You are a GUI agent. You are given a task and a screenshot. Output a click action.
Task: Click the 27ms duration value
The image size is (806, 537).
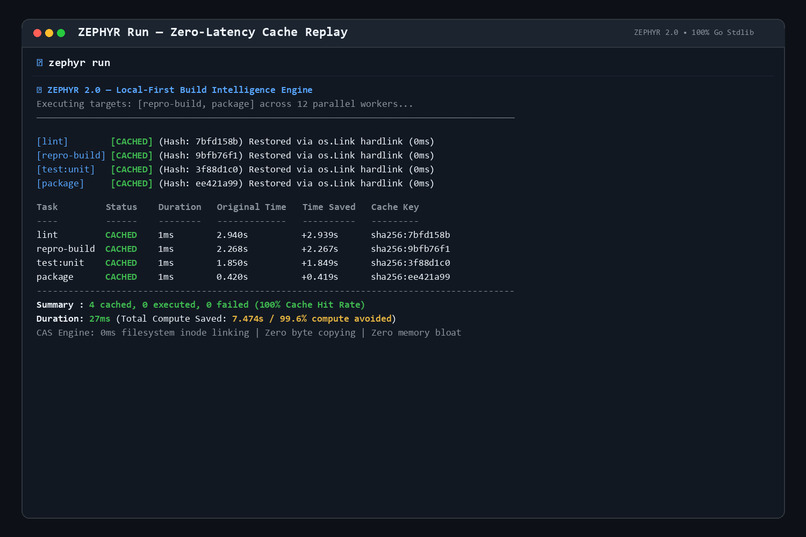pyautogui.click(x=100, y=318)
